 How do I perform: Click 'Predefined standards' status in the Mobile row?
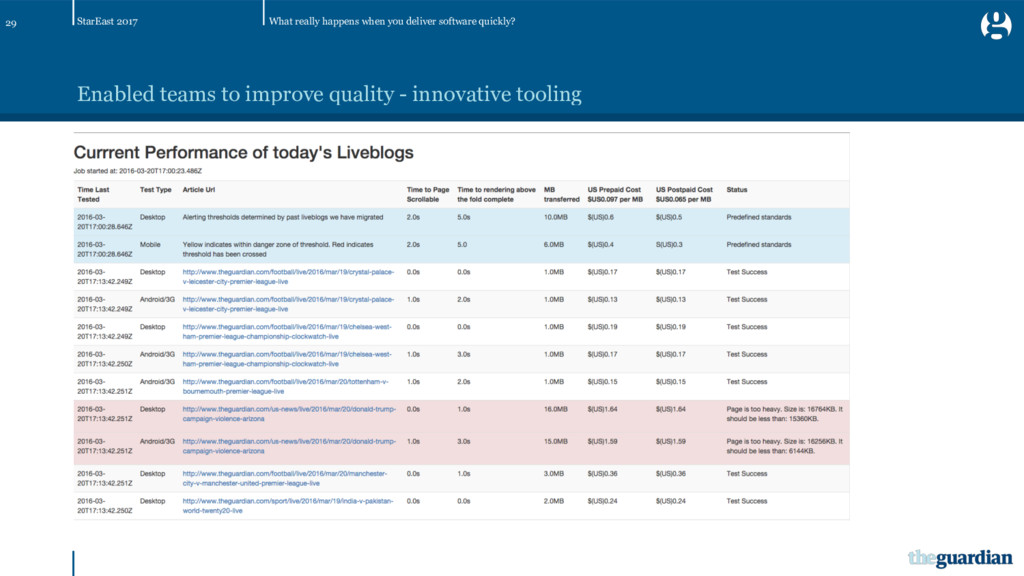point(759,245)
